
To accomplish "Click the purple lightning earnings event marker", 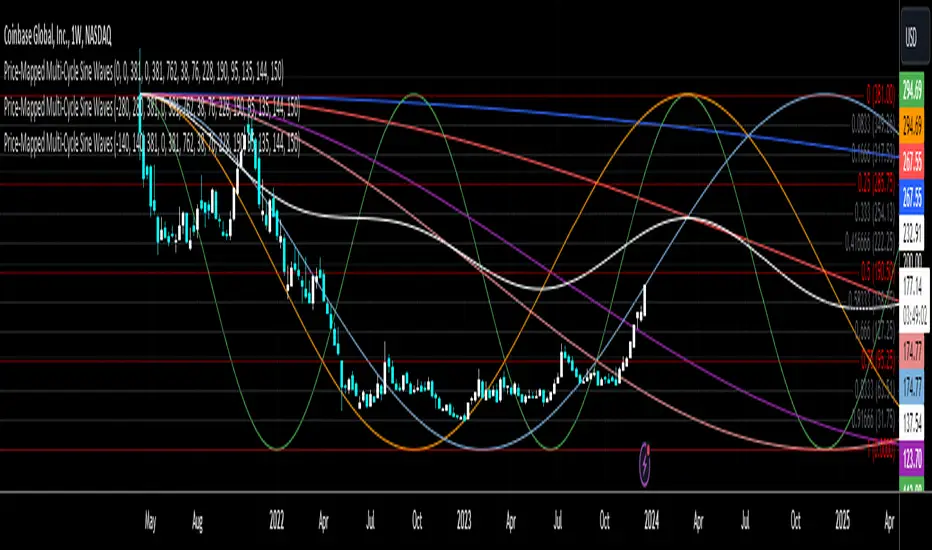I will click(x=644, y=464).
